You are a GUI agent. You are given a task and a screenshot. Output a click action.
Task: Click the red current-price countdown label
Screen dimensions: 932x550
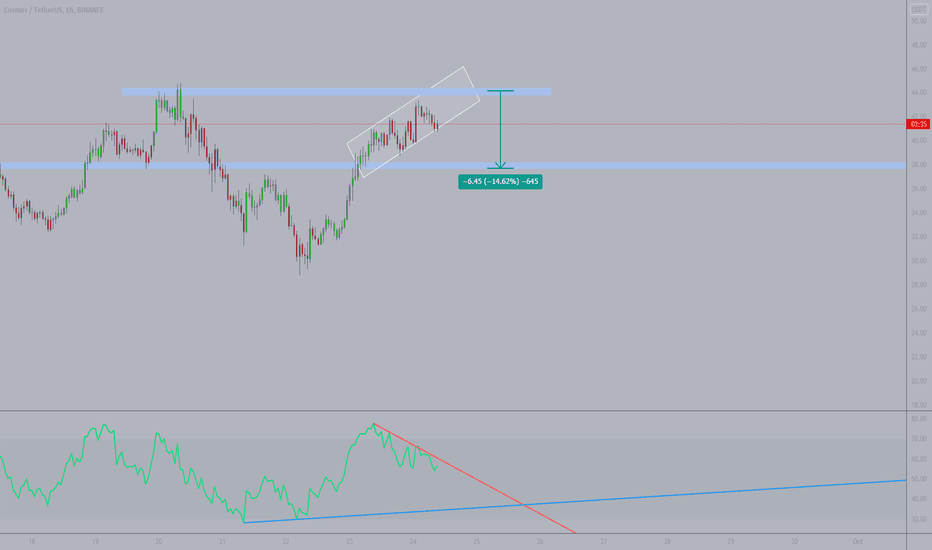coord(919,124)
